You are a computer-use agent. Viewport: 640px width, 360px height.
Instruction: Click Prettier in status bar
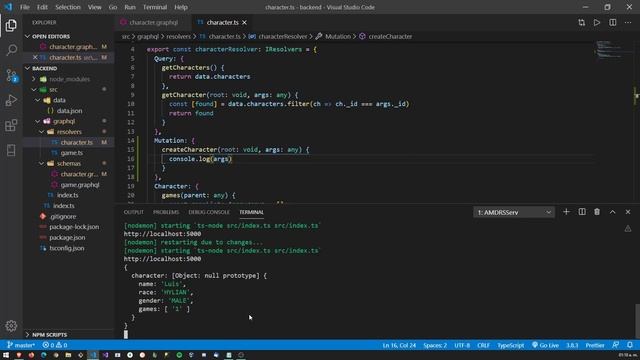[595, 345]
